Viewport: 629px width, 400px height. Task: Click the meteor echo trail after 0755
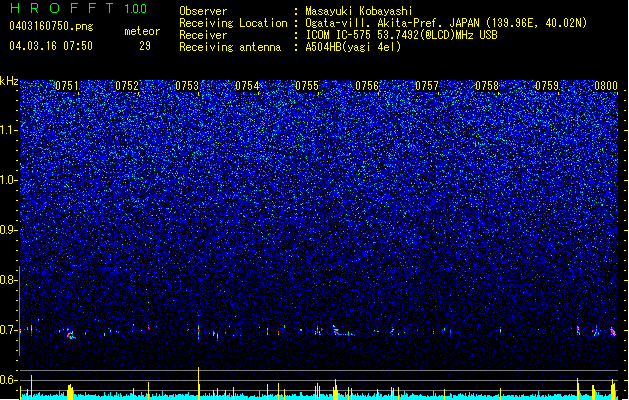point(342,331)
